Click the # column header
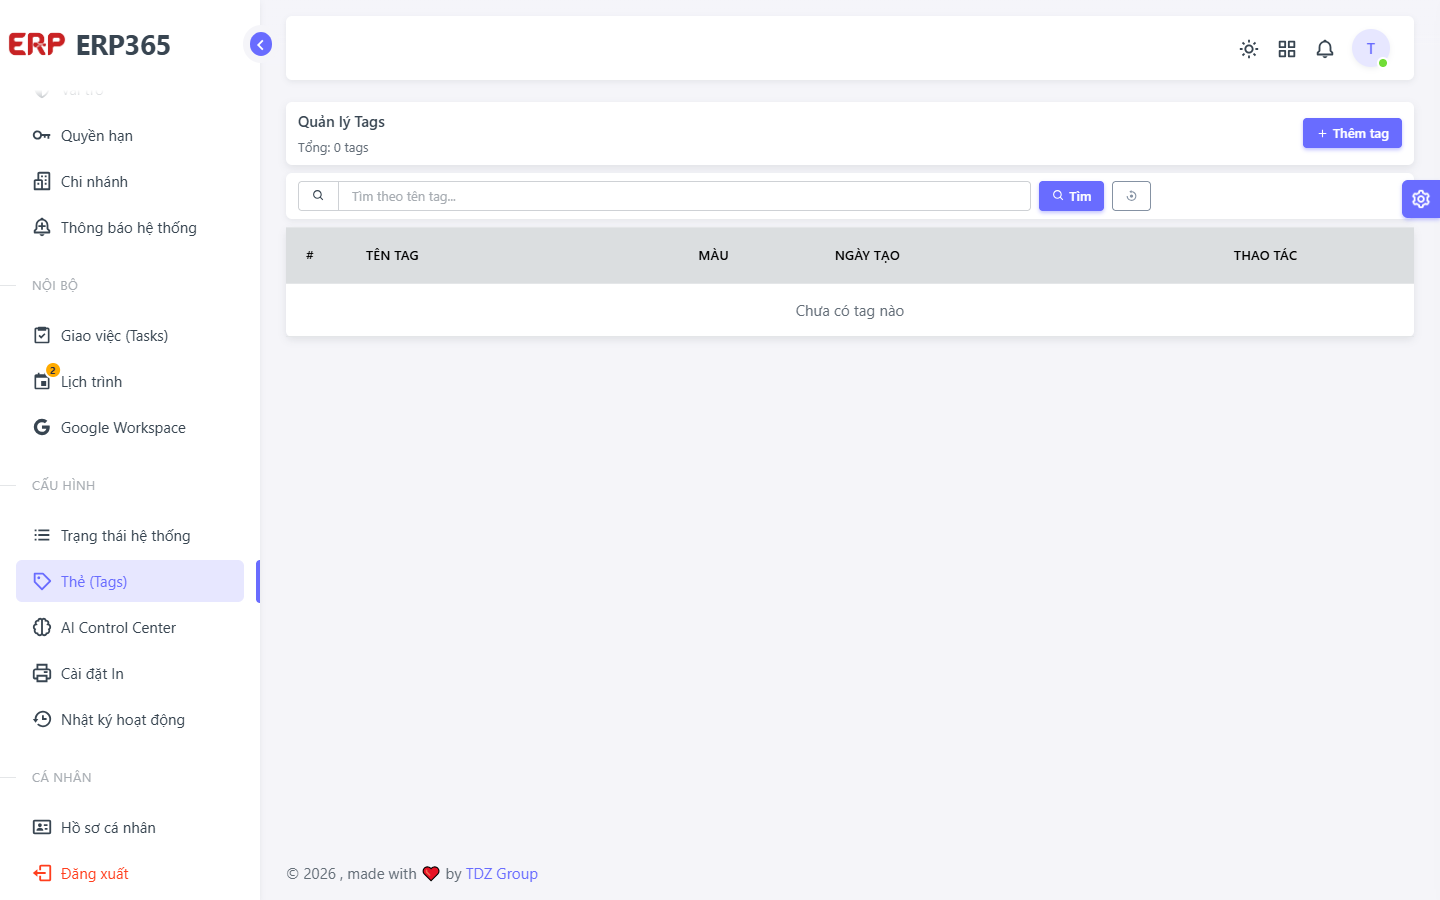Viewport: 1440px width, 900px height. tap(310, 256)
